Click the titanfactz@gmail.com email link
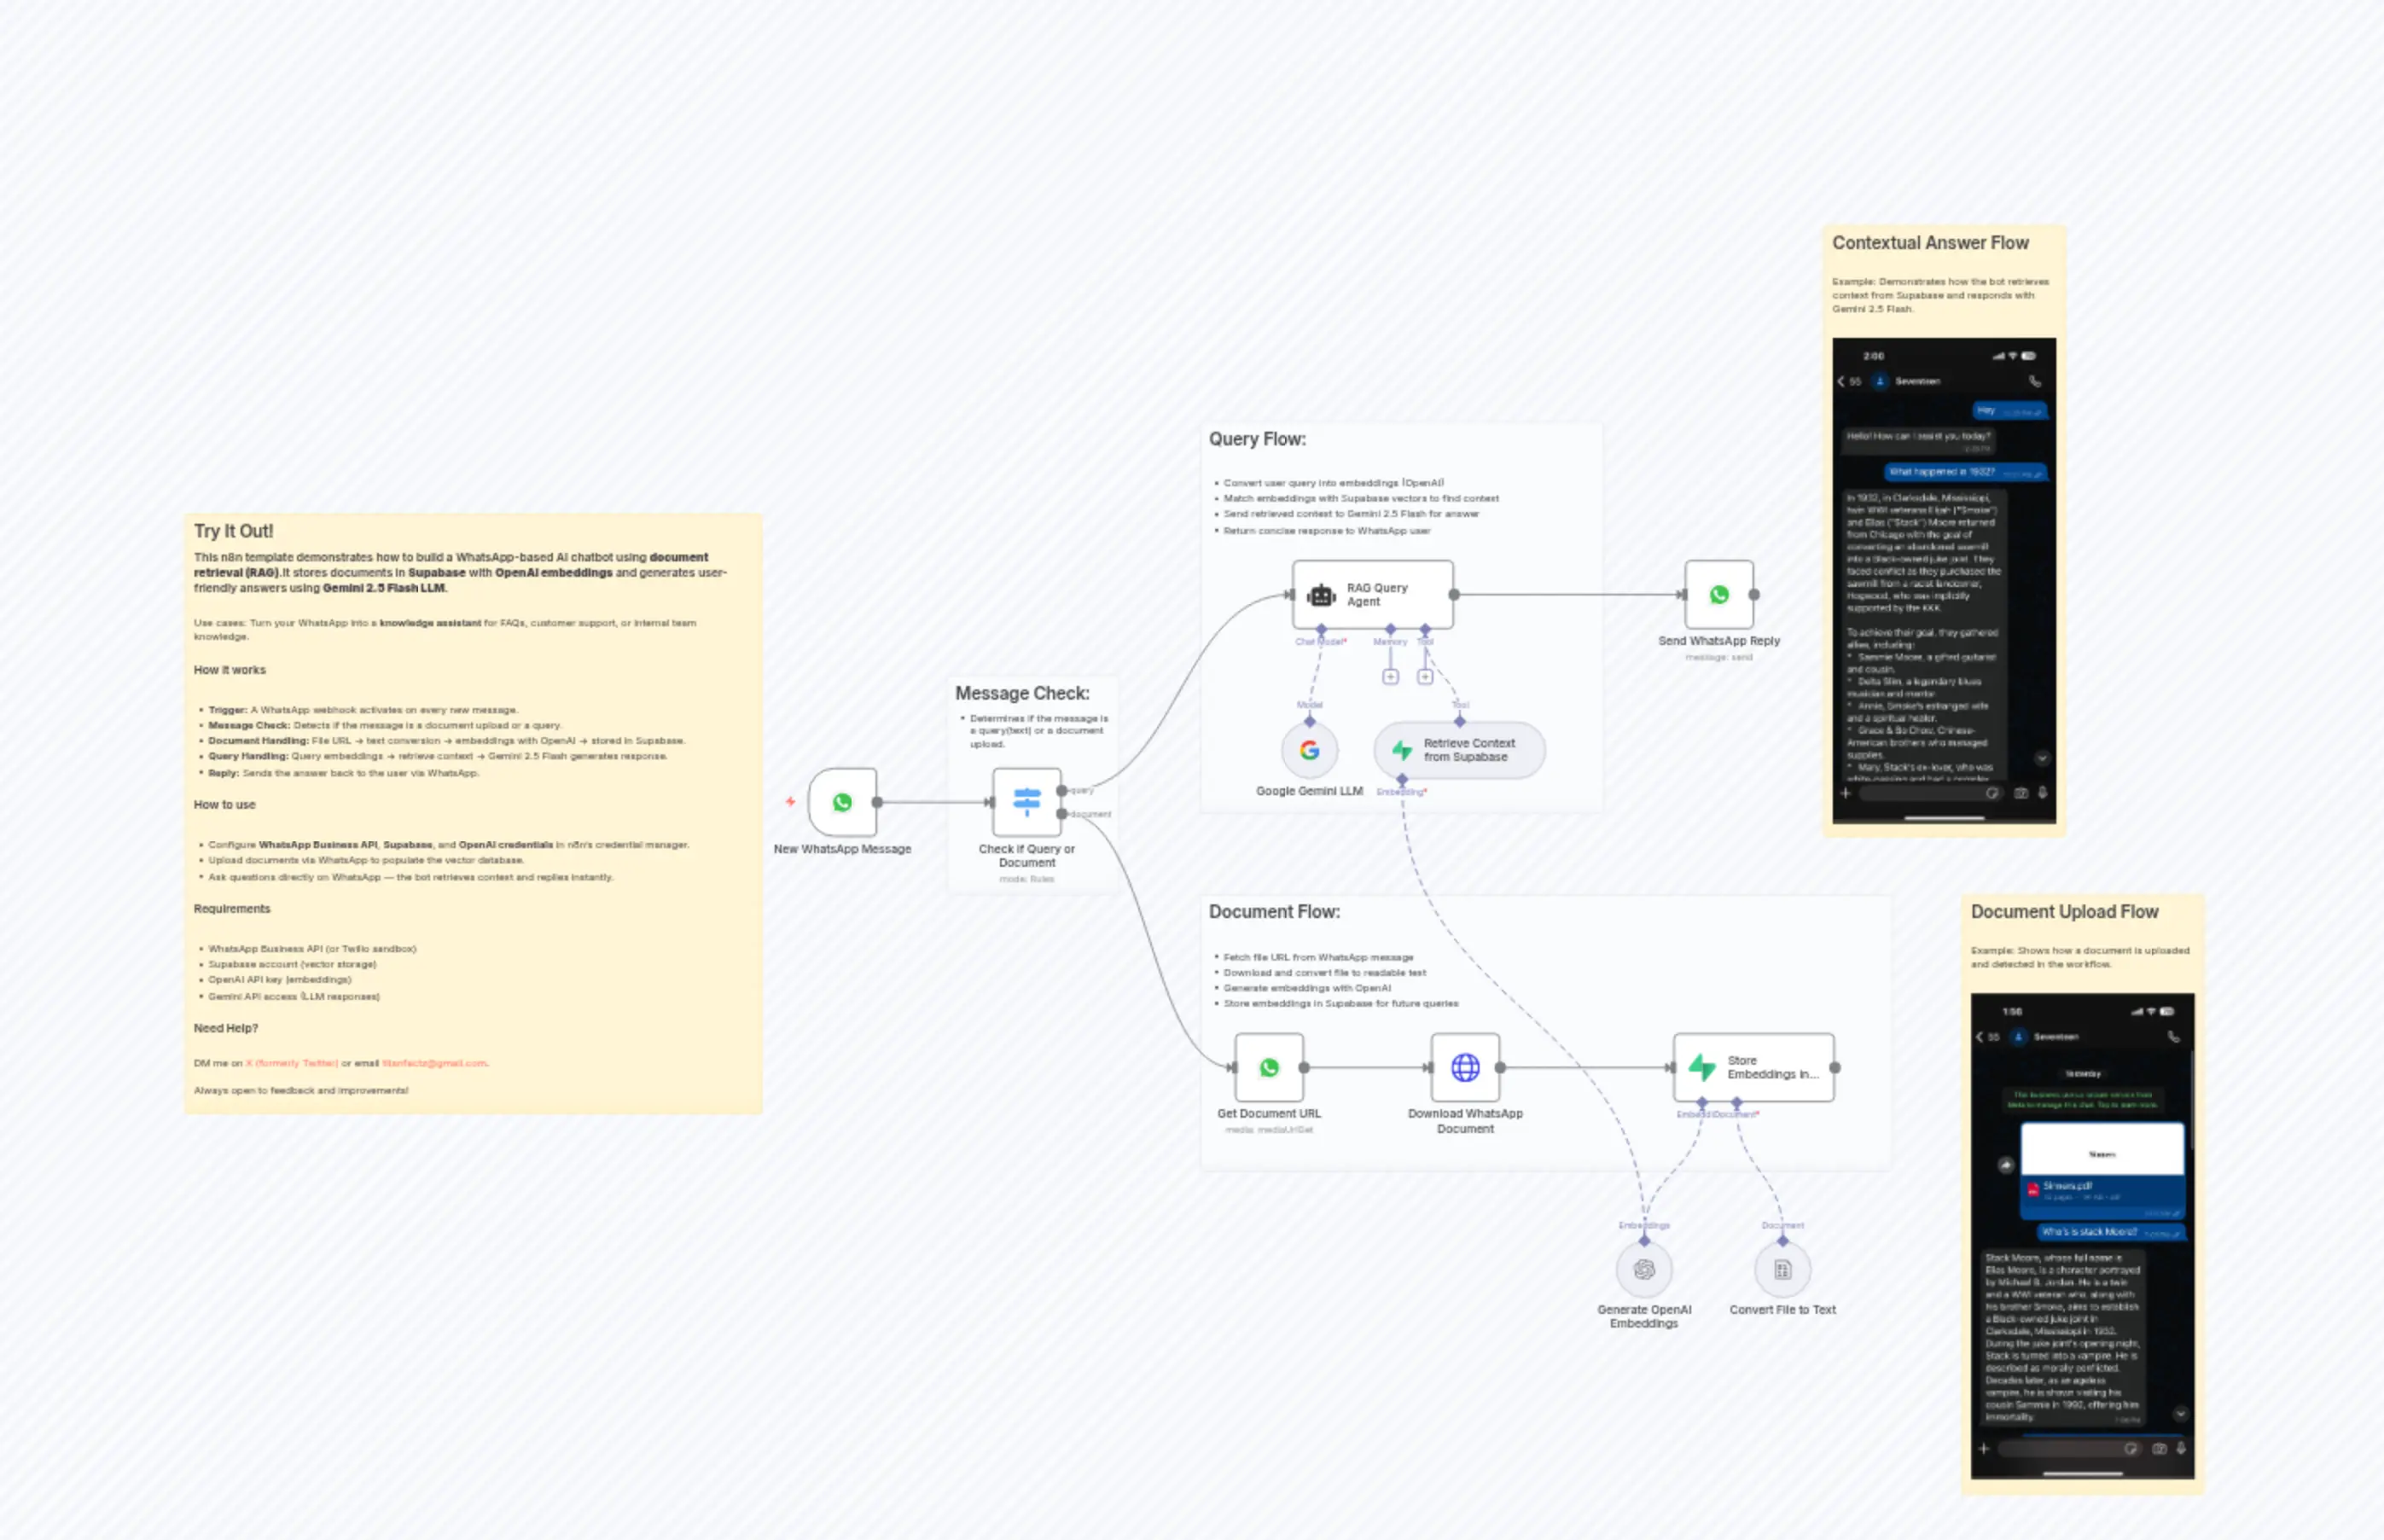 [438, 1063]
